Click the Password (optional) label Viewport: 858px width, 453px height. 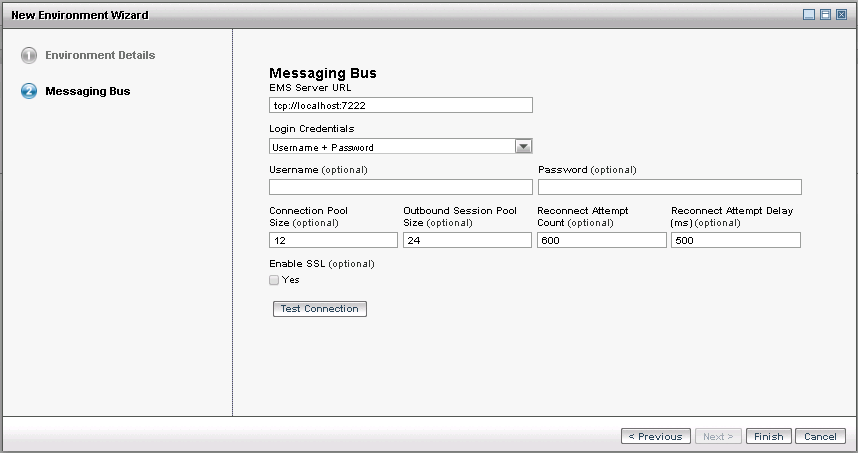[587, 170]
